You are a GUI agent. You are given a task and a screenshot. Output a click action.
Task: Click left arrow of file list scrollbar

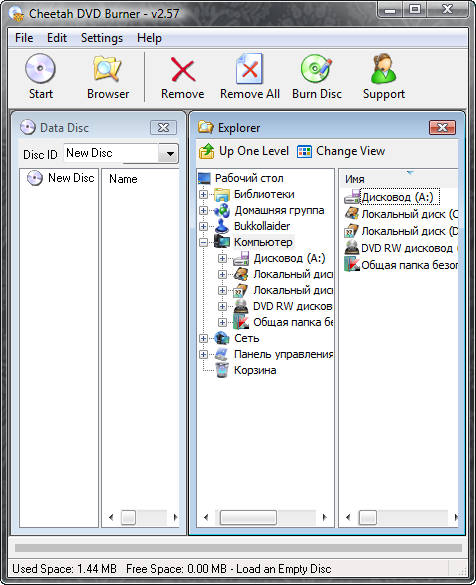tap(348, 517)
